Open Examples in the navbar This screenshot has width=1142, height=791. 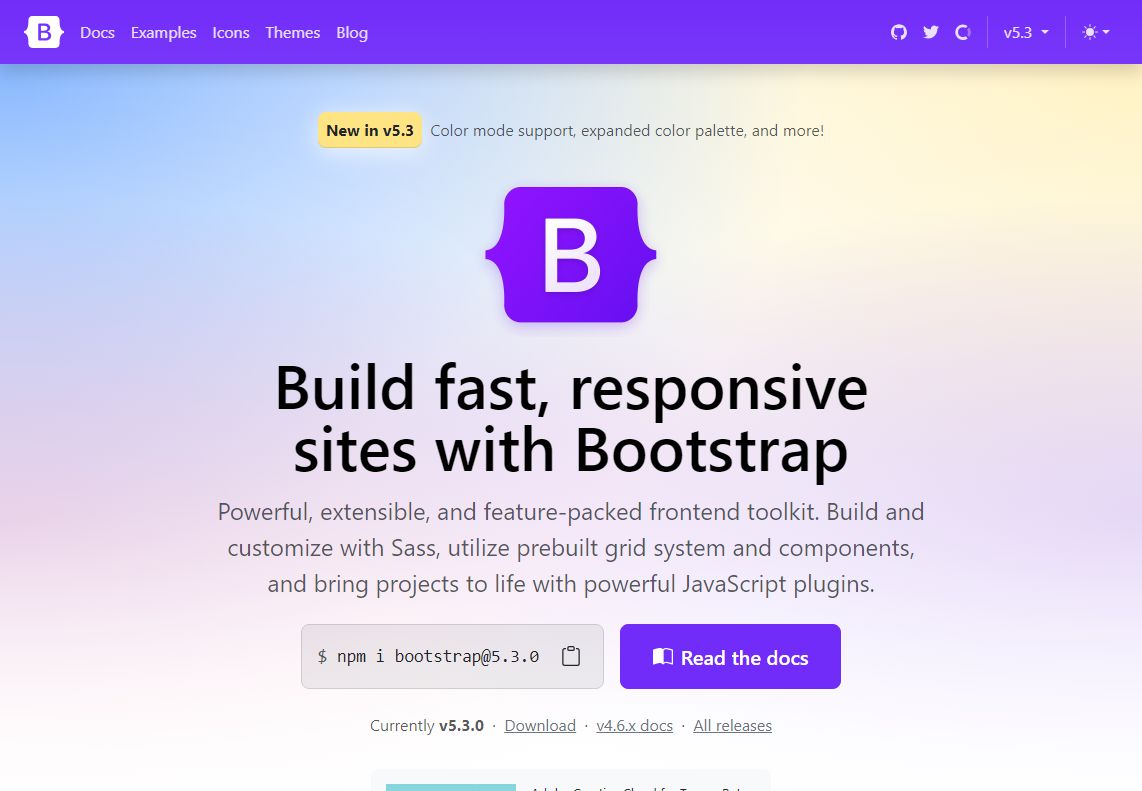coord(164,32)
